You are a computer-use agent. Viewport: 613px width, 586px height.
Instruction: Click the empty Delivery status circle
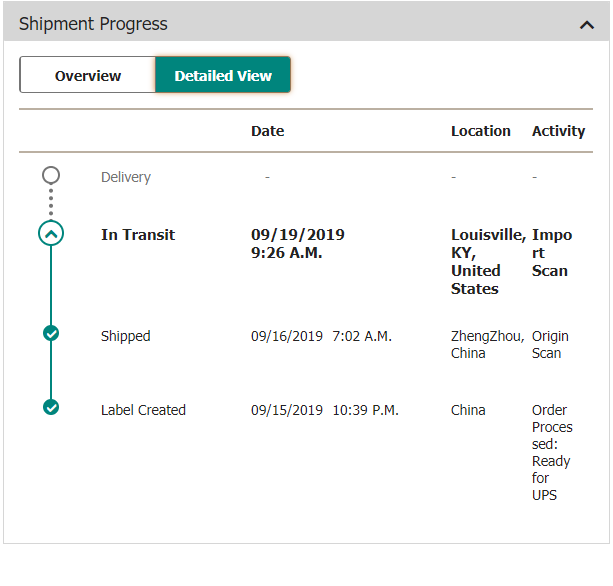(51, 175)
